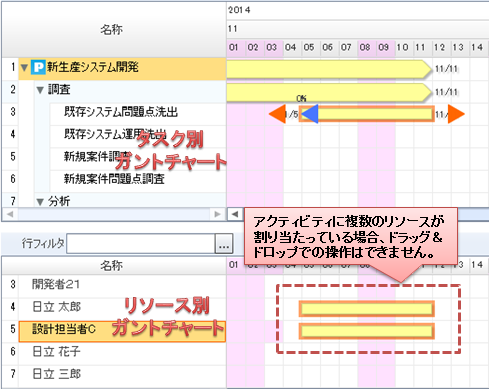The height and width of the screenshot is (389, 489).
Task: Click the tree pane's right scroll arrow
Action: [218, 214]
